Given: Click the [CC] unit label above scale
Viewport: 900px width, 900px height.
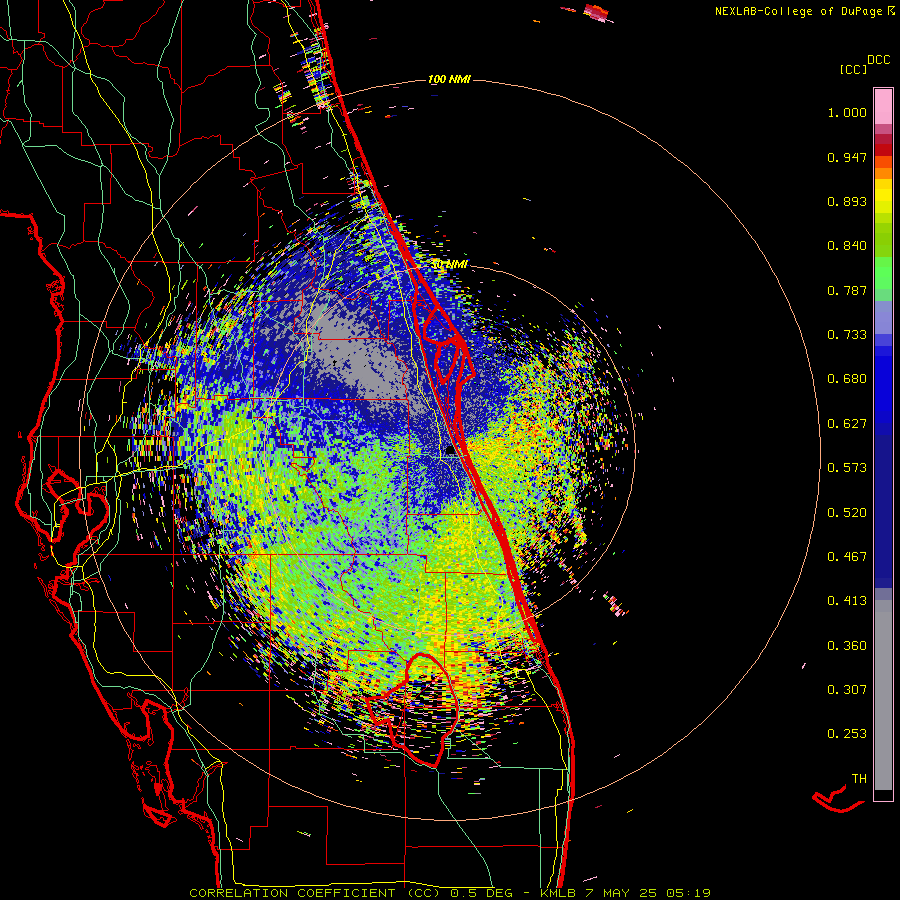Looking at the screenshot, I should click(853, 69).
